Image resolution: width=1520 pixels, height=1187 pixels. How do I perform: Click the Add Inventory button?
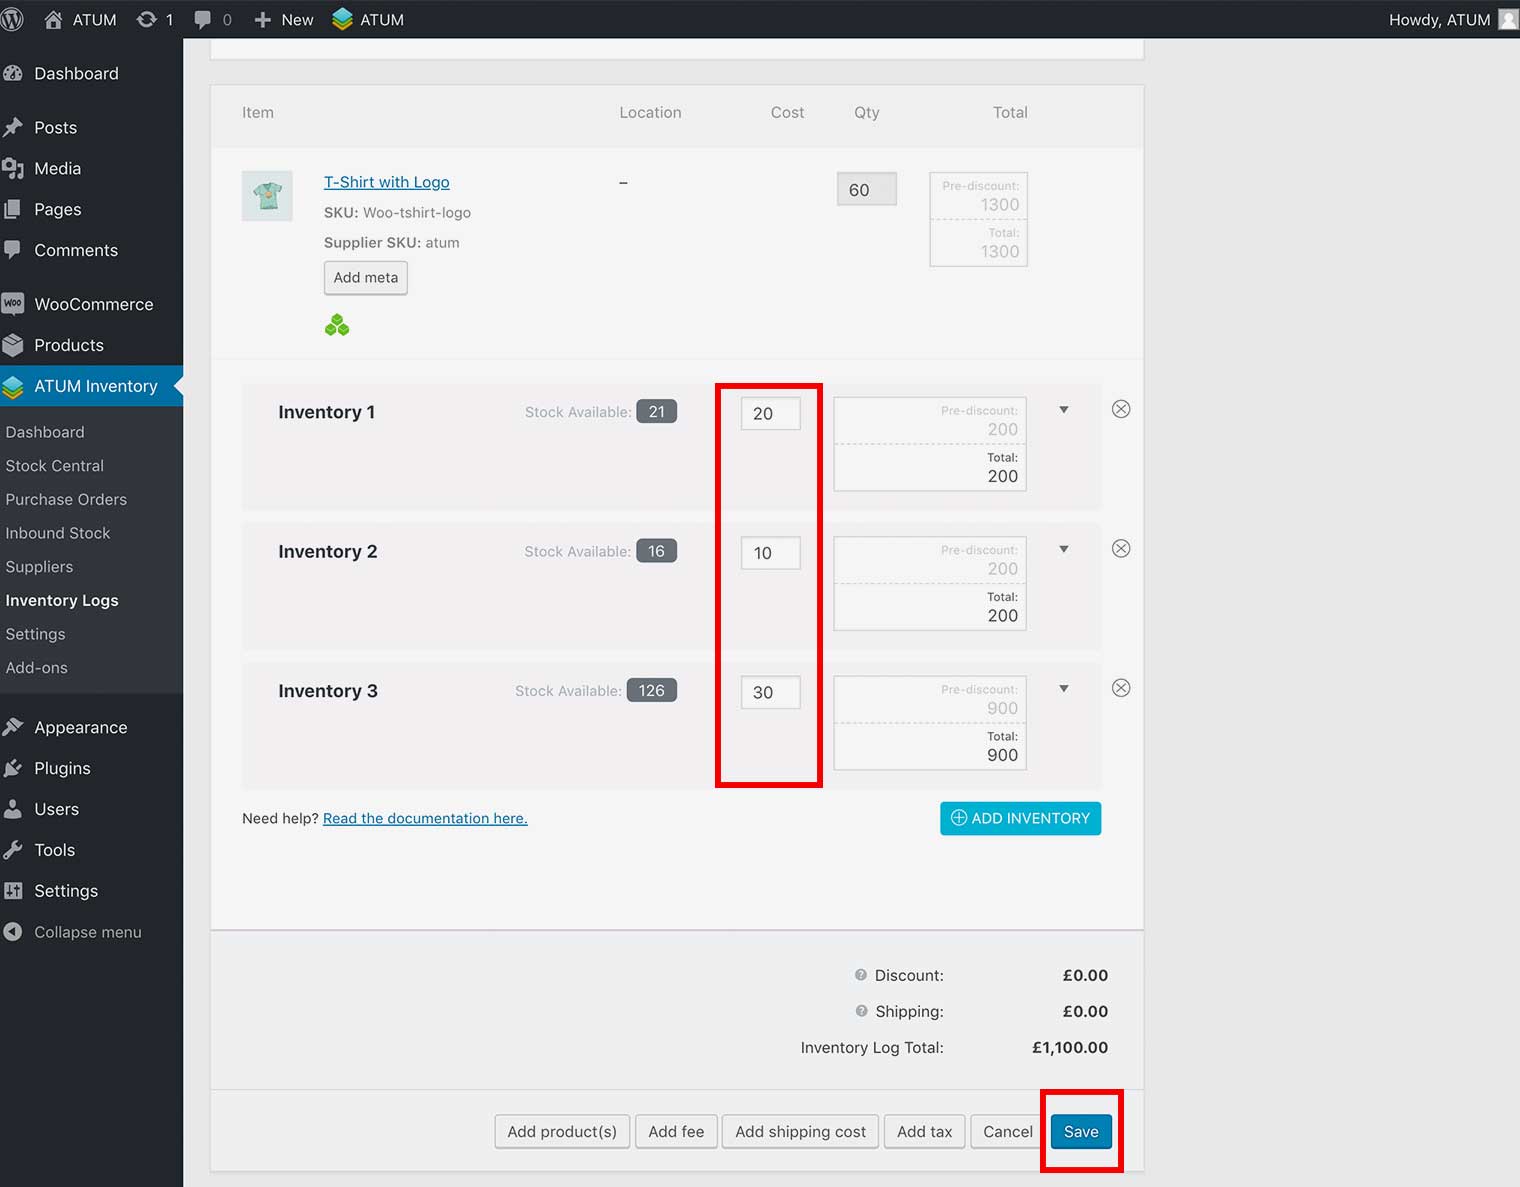pyautogui.click(x=1020, y=818)
